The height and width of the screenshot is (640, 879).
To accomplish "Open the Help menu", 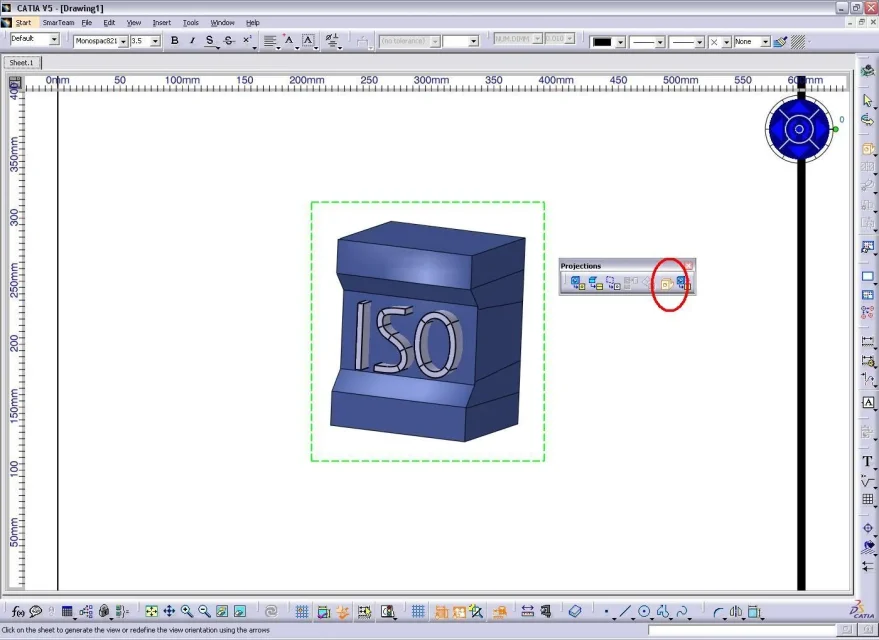I will (253, 22).
